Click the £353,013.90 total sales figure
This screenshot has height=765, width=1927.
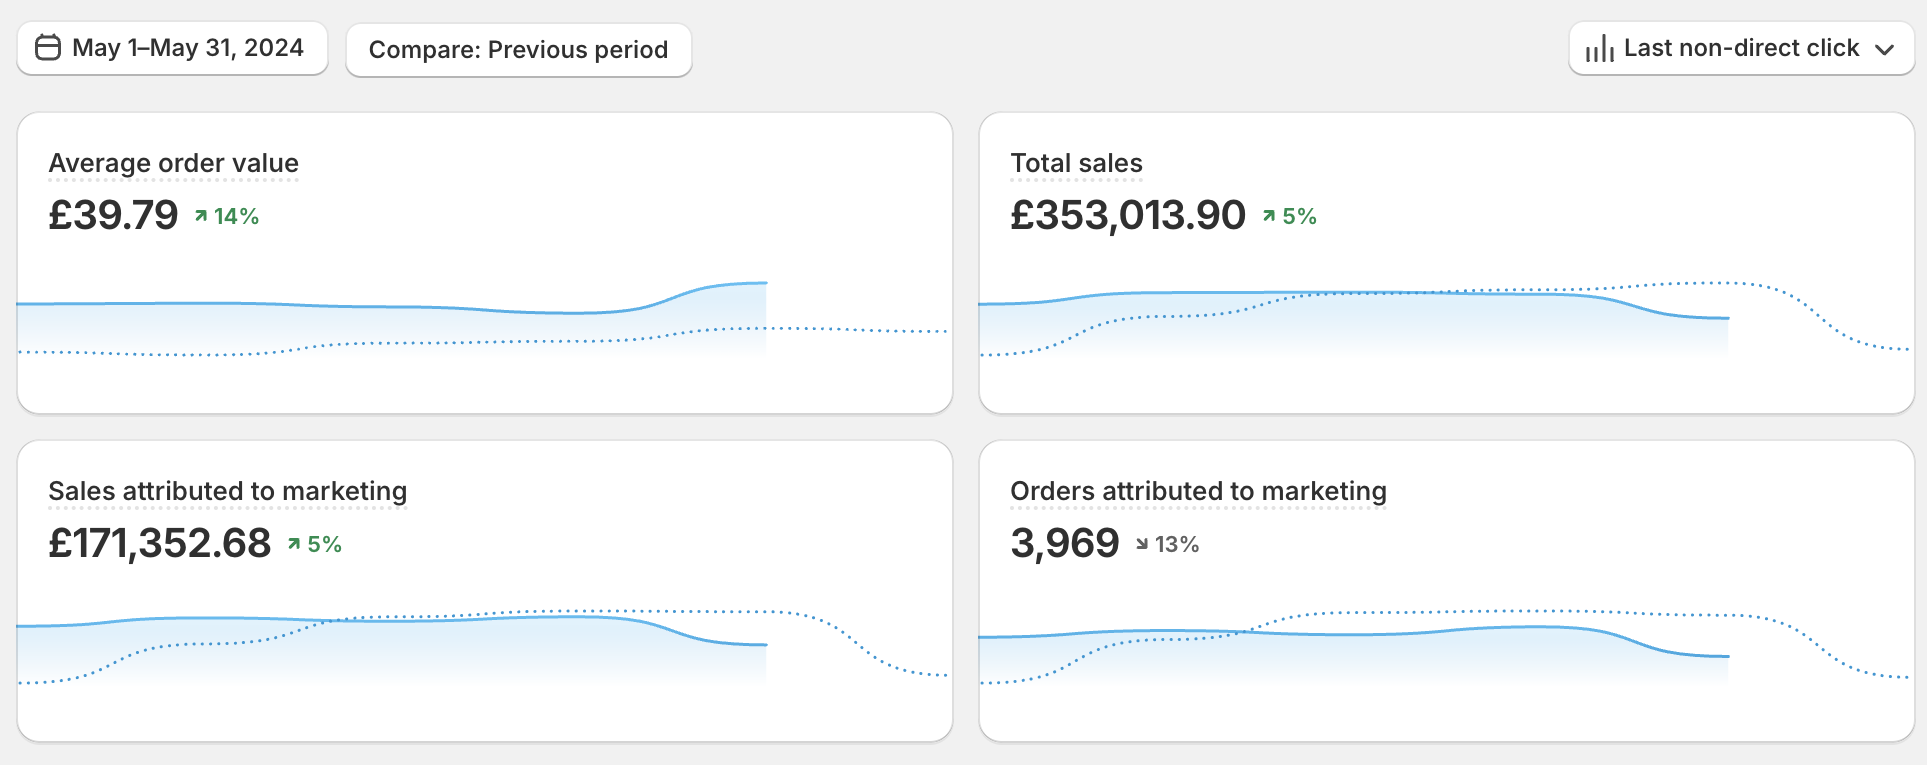coord(1127,215)
